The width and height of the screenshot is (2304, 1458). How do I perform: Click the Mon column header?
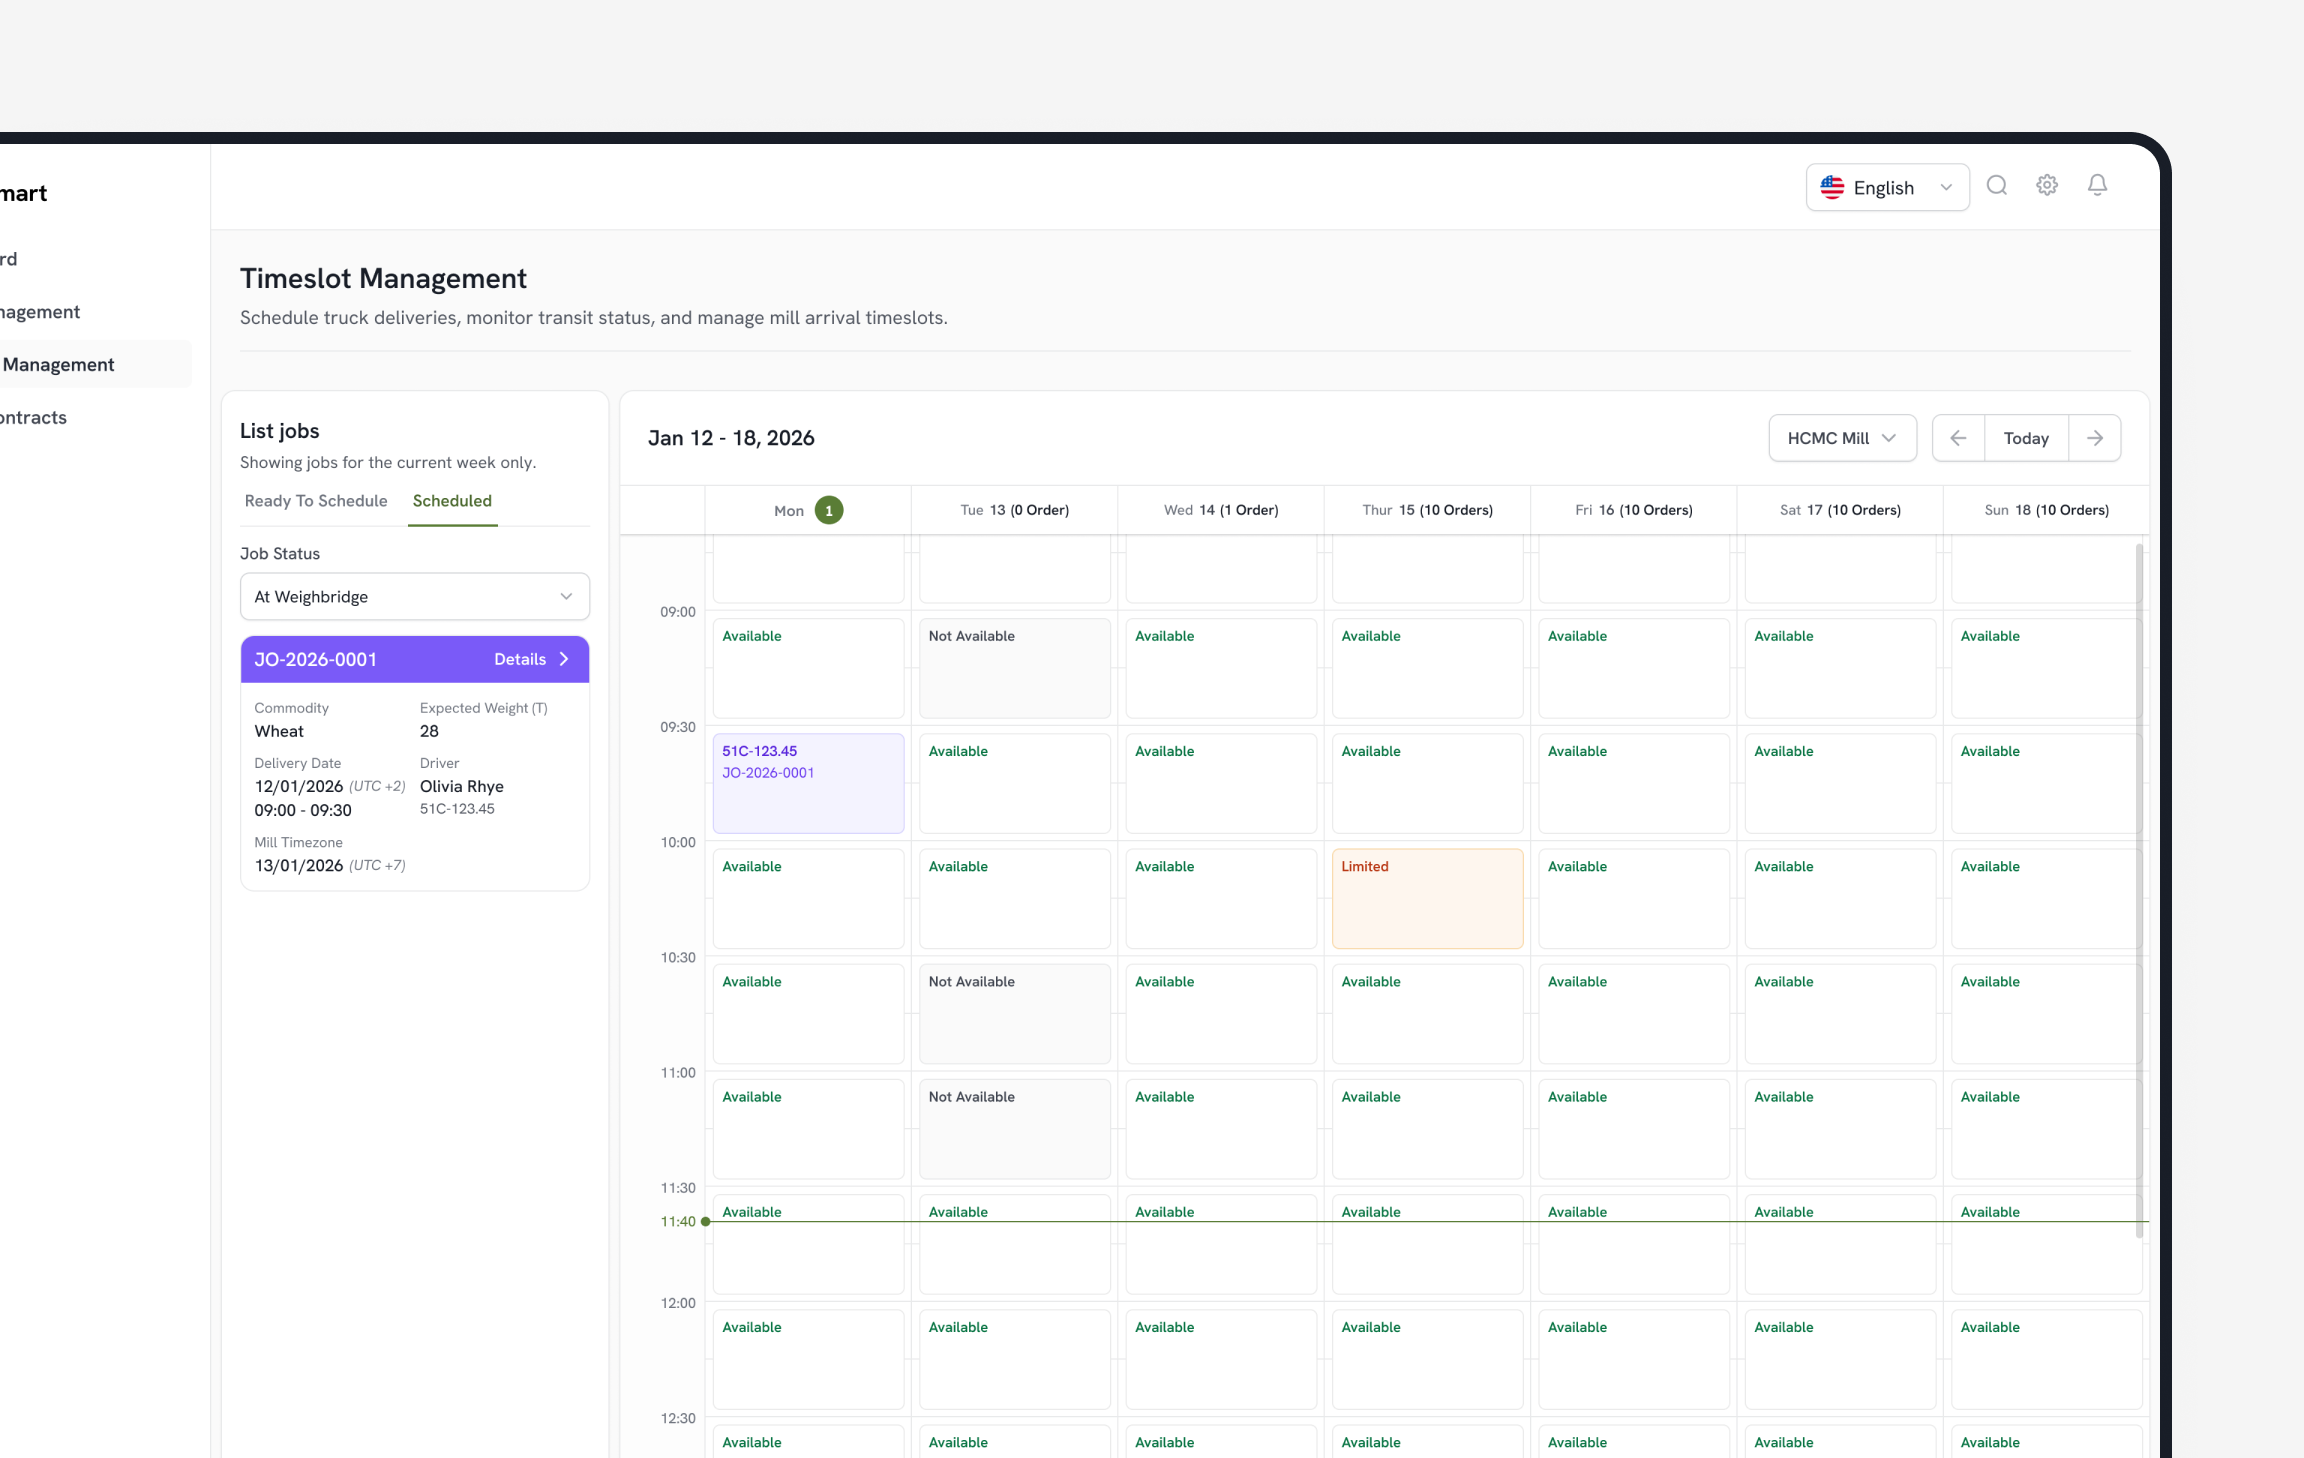[808, 510]
